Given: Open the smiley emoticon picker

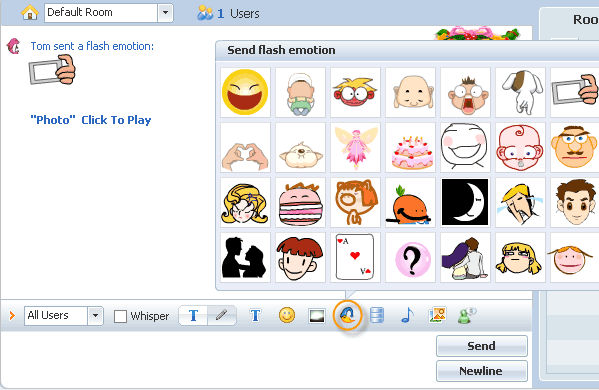Looking at the screenshot, I should [x=287, y=316].
